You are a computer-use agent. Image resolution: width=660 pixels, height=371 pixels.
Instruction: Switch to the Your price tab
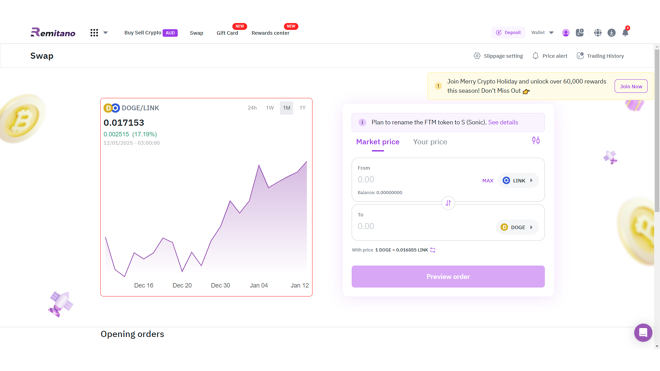coord(430,142)
